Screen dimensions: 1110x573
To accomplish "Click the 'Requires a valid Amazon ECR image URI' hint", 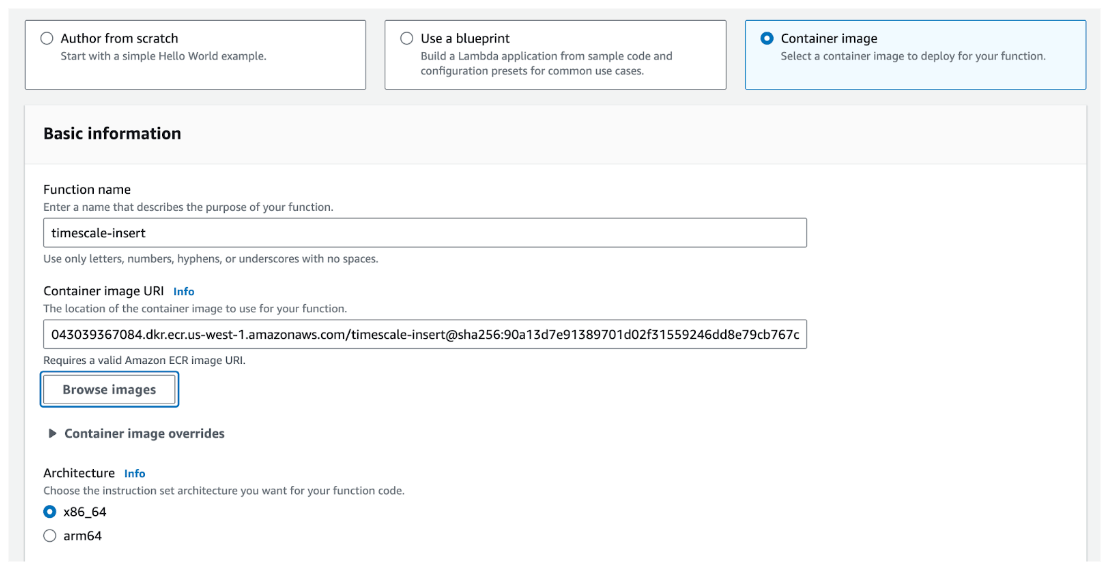I will pos(144,360).
